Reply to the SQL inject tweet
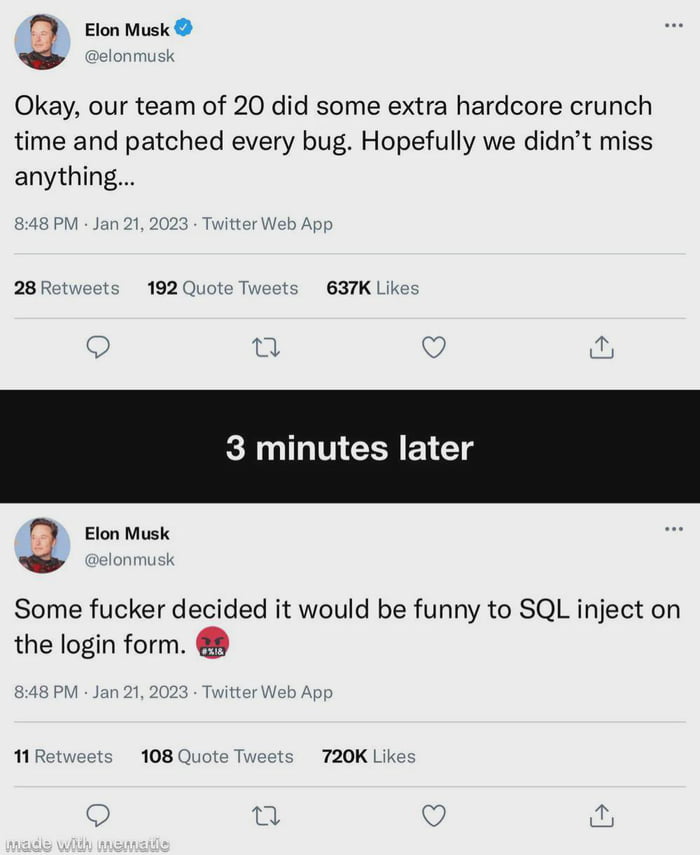Image resolution: width=700 pixels, height=855 pixels. 98,815
